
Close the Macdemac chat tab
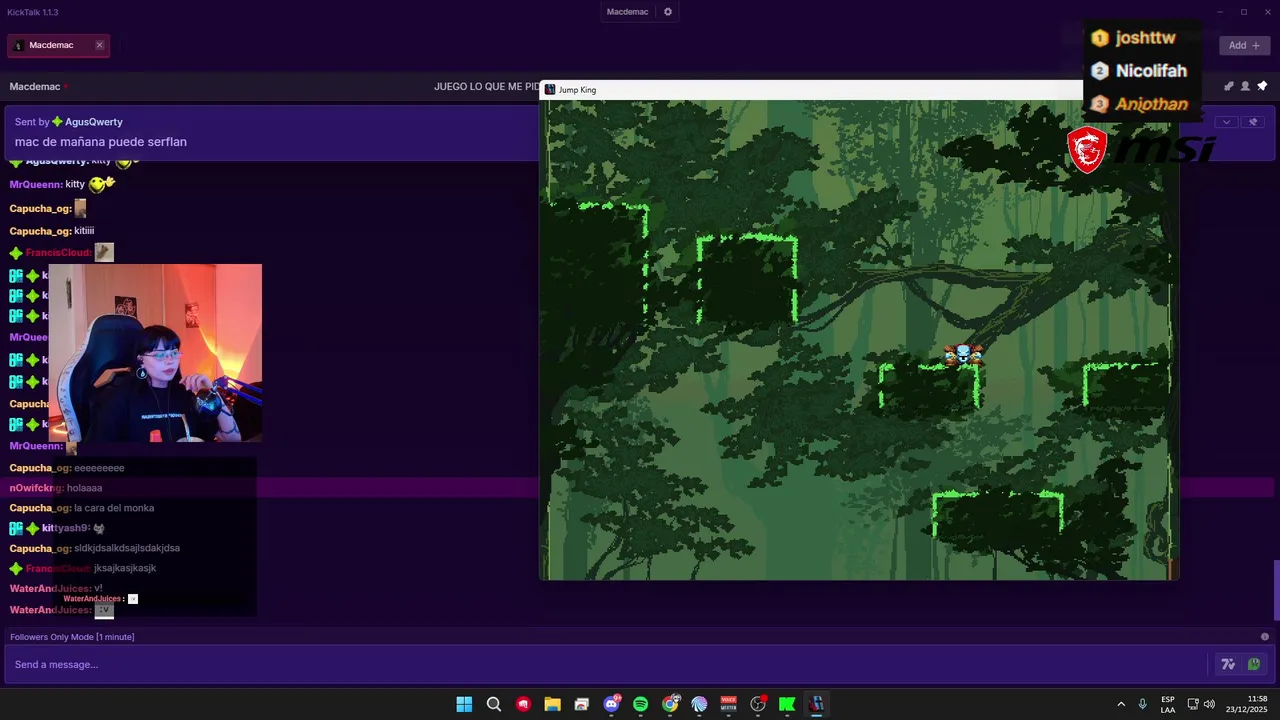99,45
